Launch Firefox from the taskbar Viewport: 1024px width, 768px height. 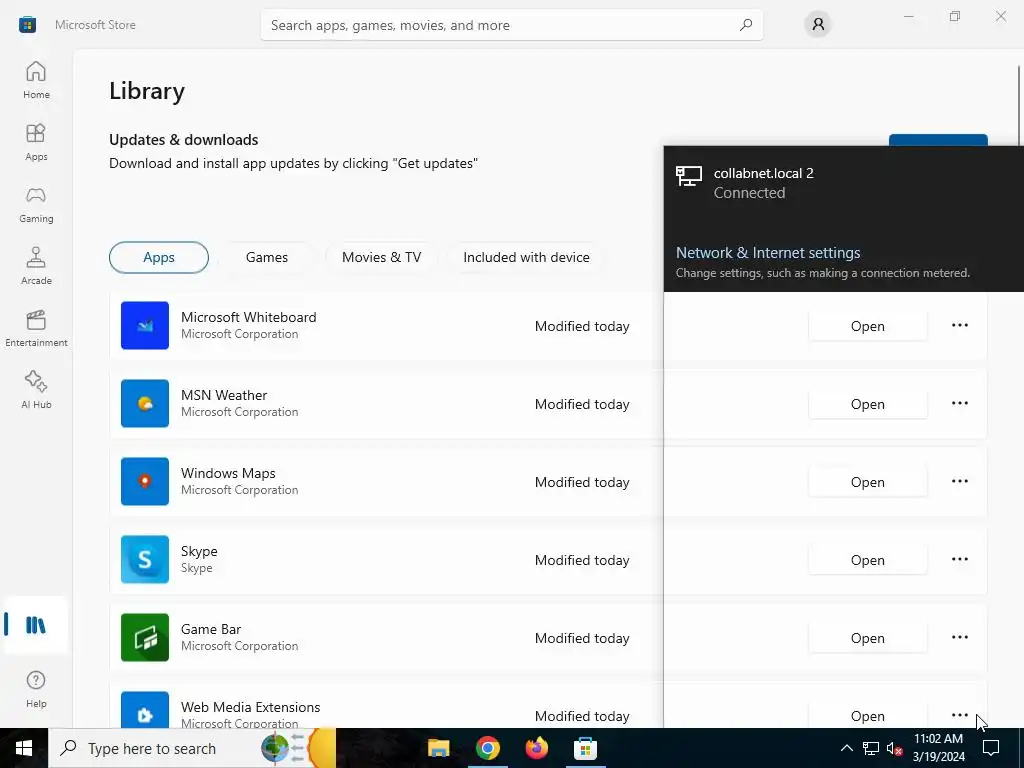point(537,748)
